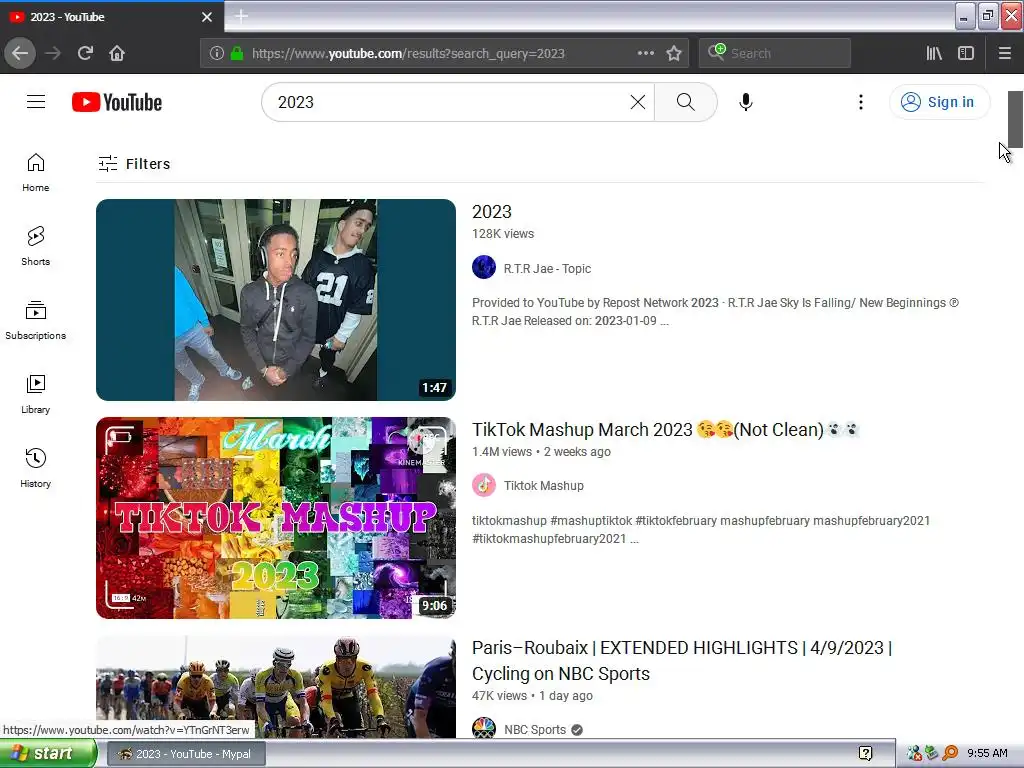Play the TikTok Mashup 9:06 thumbnail
This screenshot has height=768, width=1024.
pos(276,518)
